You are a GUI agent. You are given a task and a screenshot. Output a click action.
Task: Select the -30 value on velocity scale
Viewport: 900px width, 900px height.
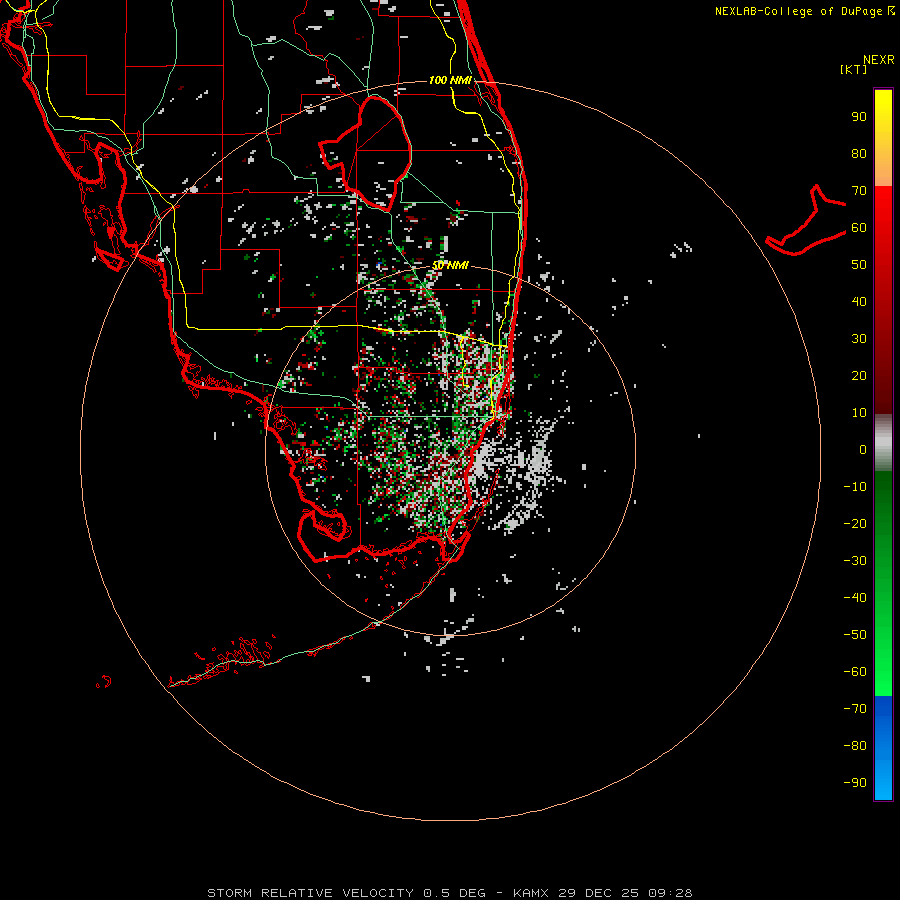(855, 561)
